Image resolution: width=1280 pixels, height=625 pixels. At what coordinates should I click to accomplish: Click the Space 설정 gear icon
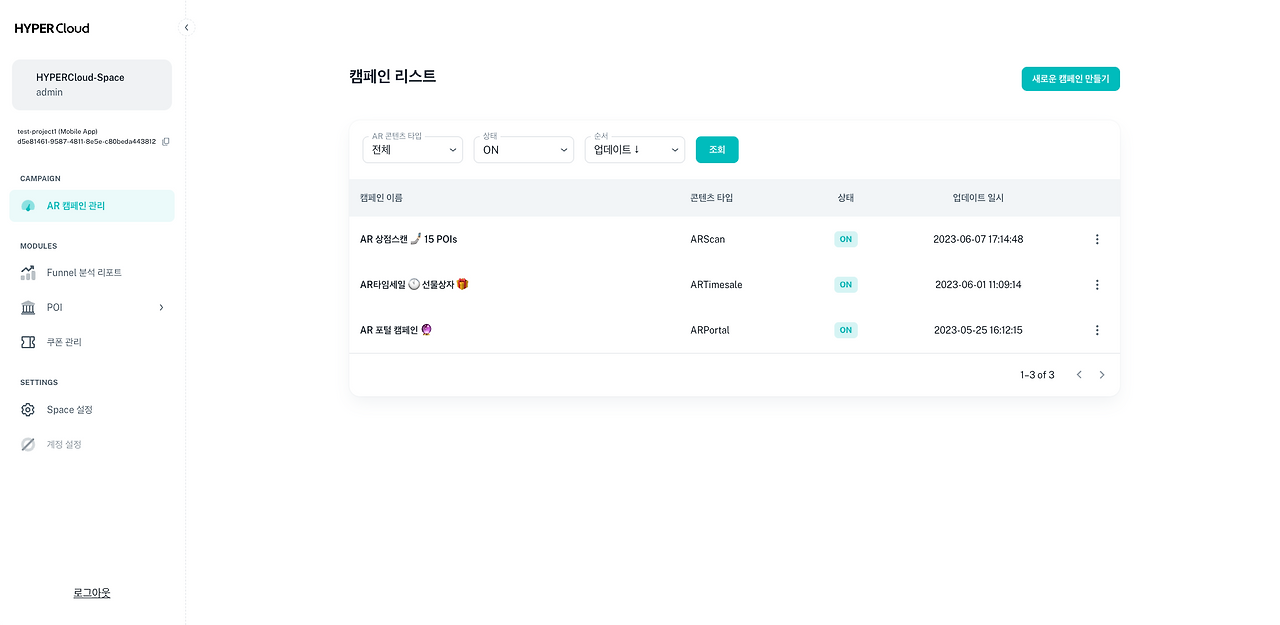(27, 409)
